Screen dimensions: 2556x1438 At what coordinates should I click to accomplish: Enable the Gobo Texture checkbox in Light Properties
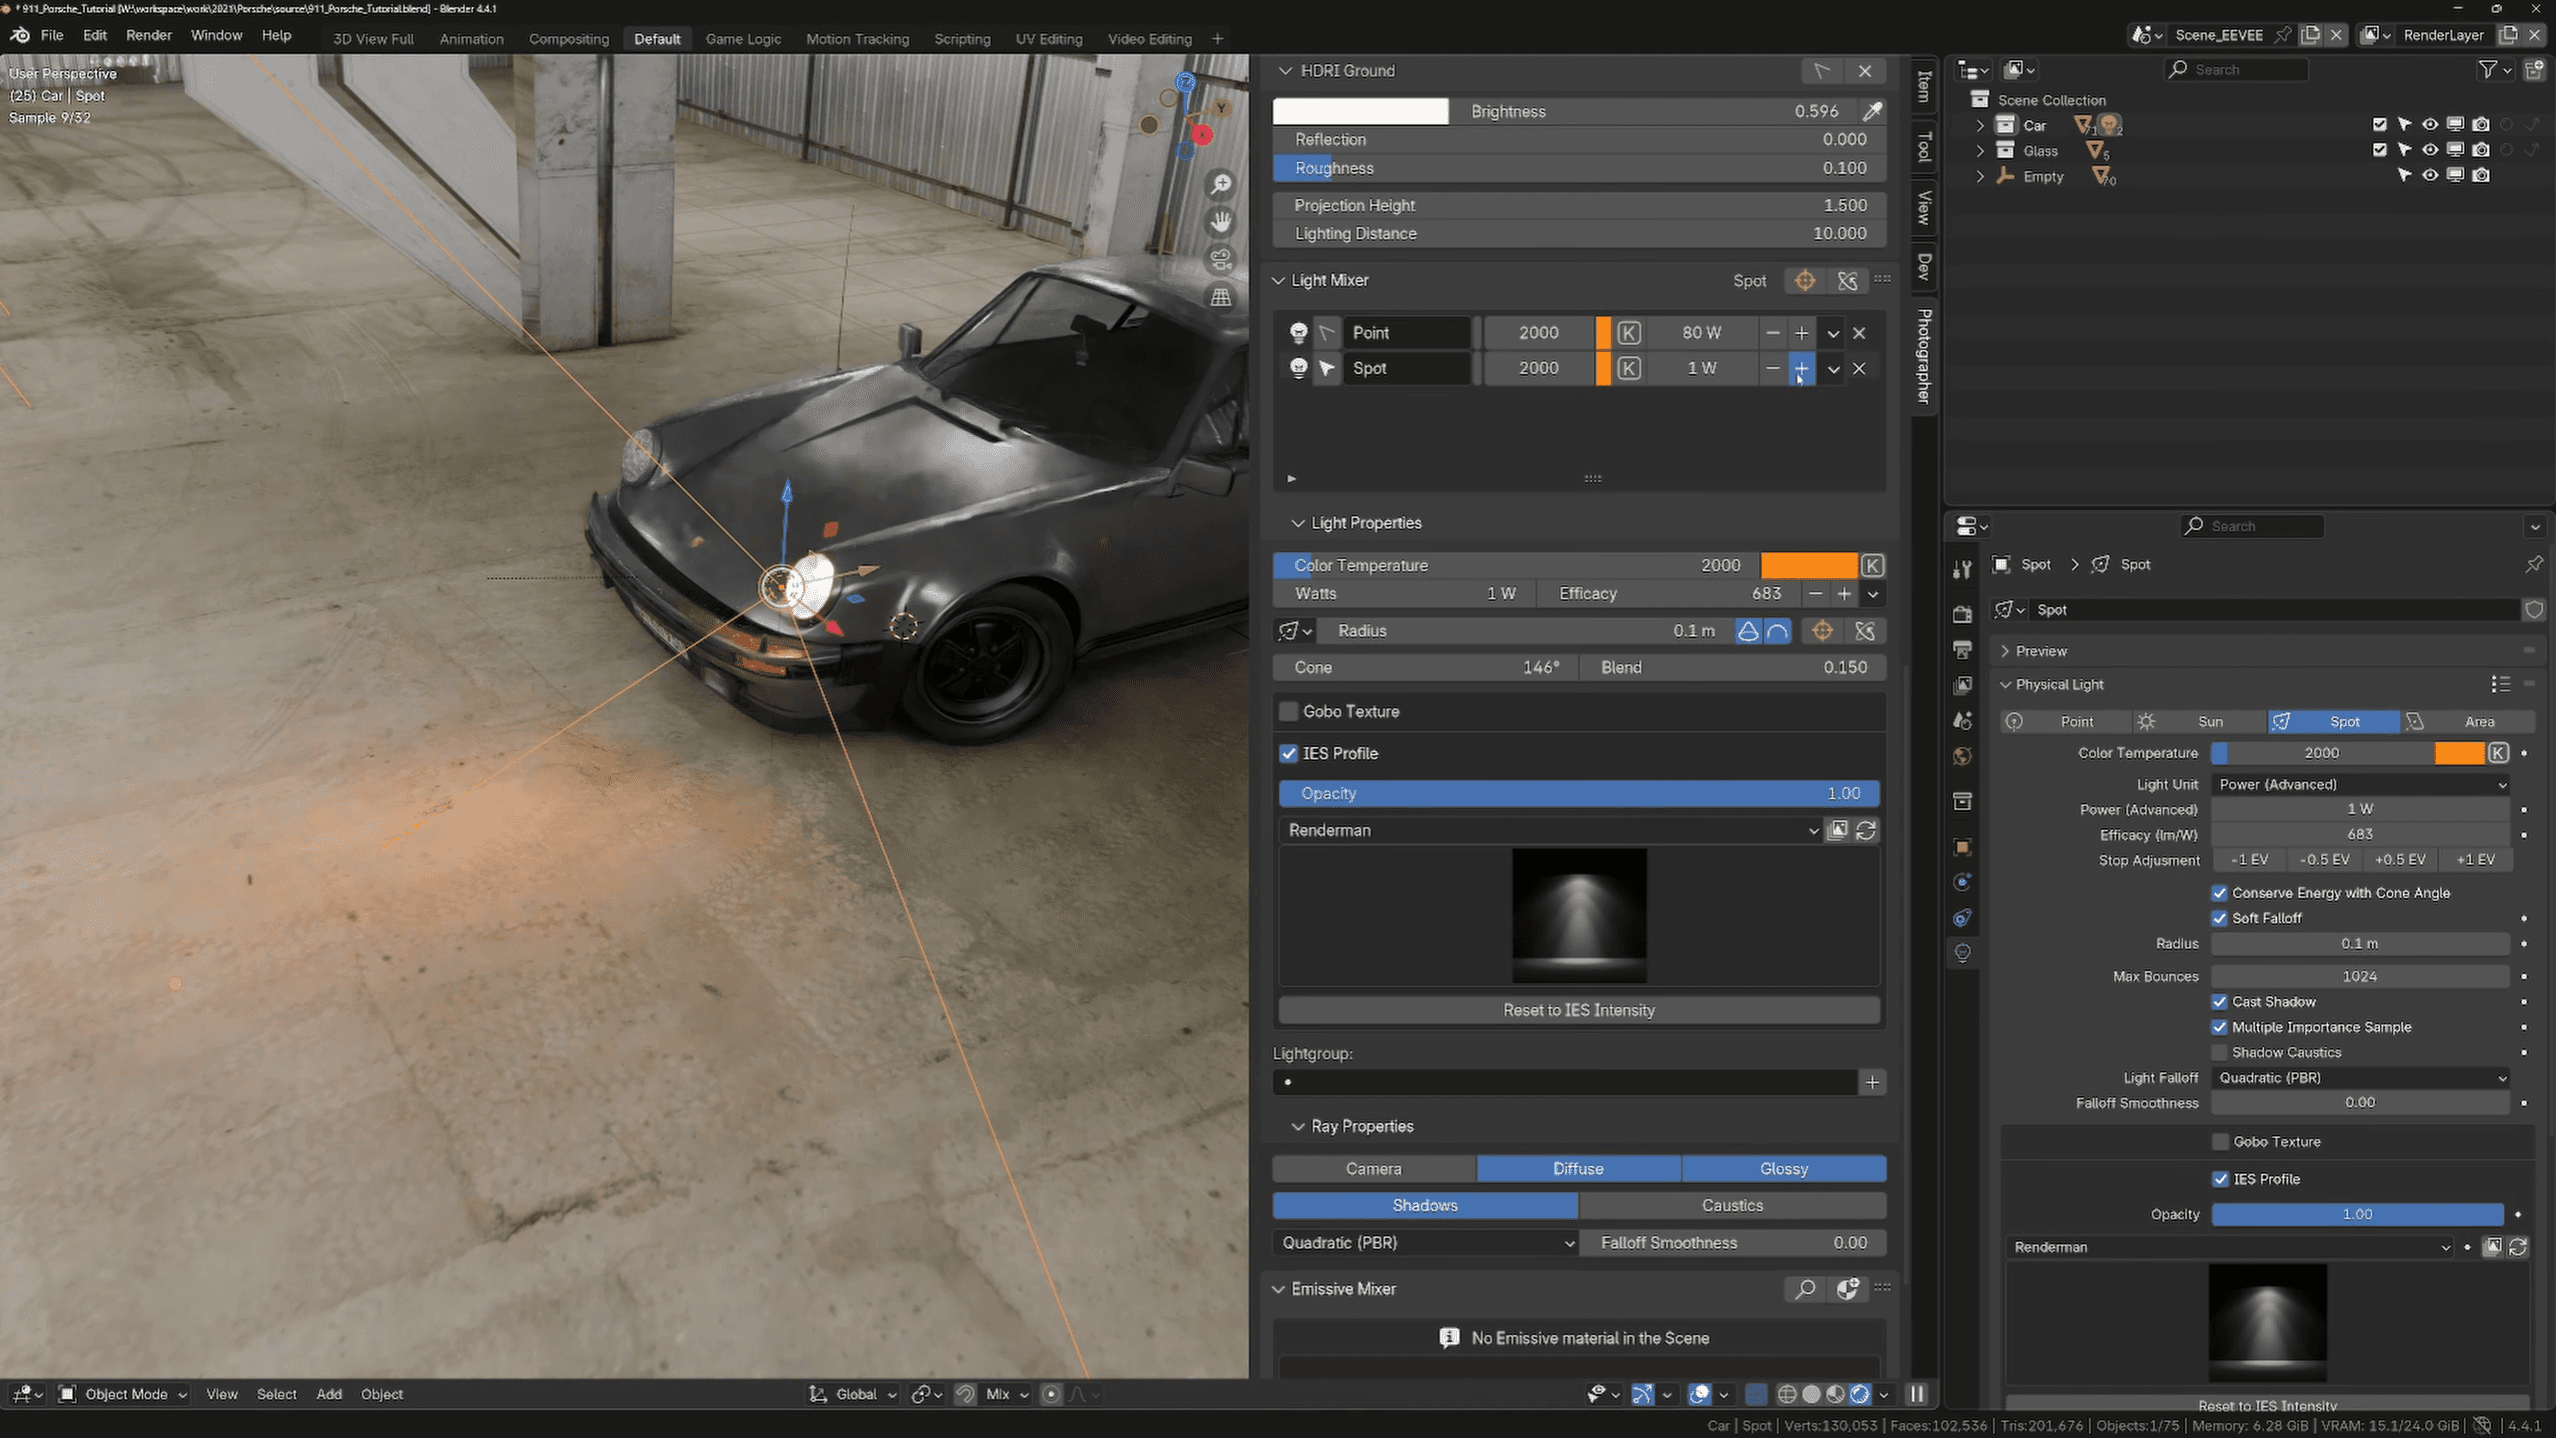click(1288, 711)
